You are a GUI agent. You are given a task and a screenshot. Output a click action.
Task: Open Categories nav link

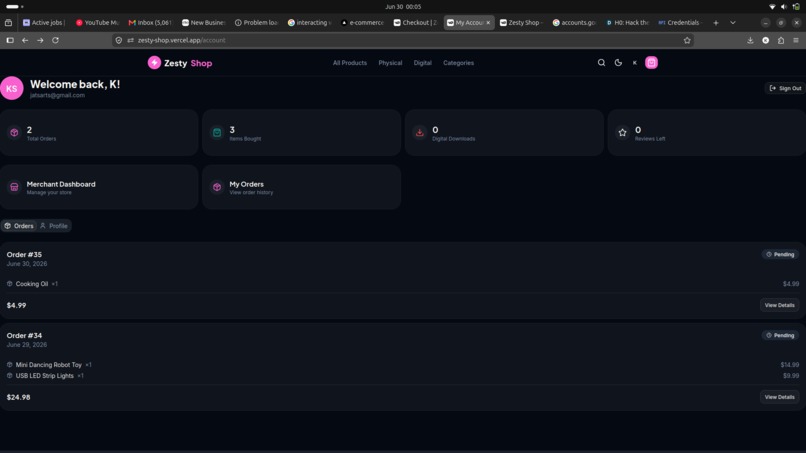(459, 63)
